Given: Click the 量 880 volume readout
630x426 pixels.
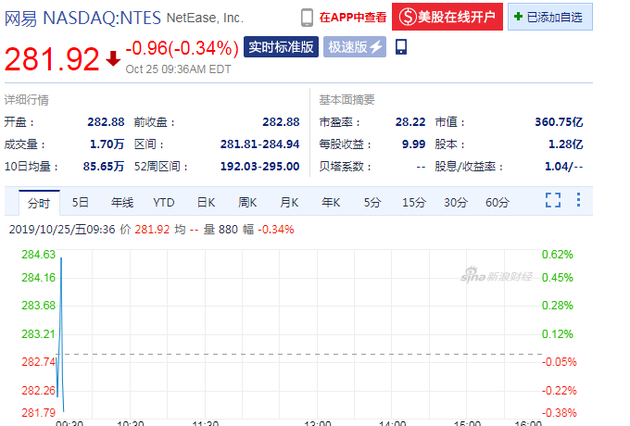Looking at the screenshot, I should tap(221, 229).
